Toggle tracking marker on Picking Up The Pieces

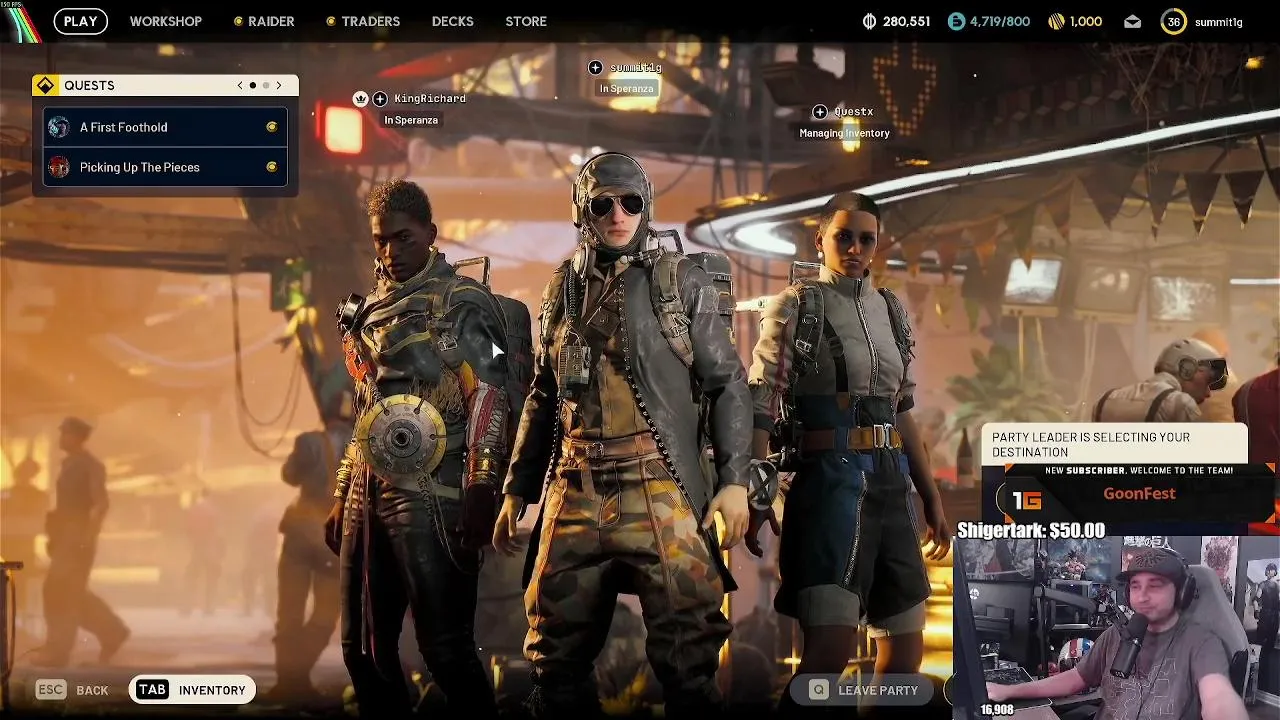(271, 167)
